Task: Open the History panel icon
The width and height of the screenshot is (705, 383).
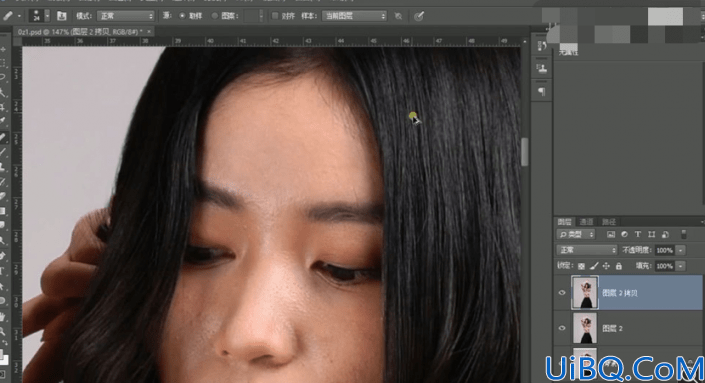Action: click(x=542, y=45)
